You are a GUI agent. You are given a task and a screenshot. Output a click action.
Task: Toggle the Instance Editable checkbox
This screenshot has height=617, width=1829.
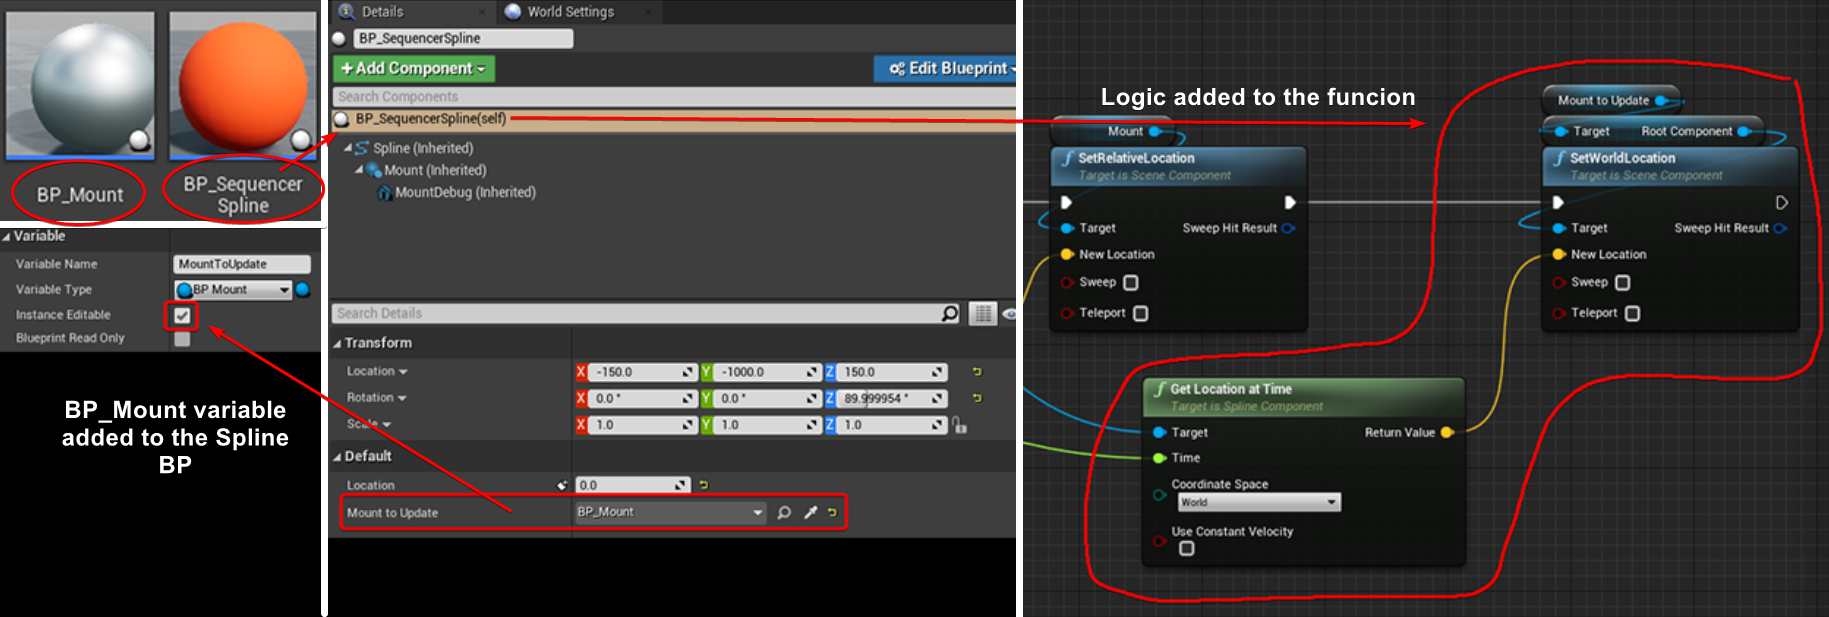pyautogui.click(x=182, y=315)
